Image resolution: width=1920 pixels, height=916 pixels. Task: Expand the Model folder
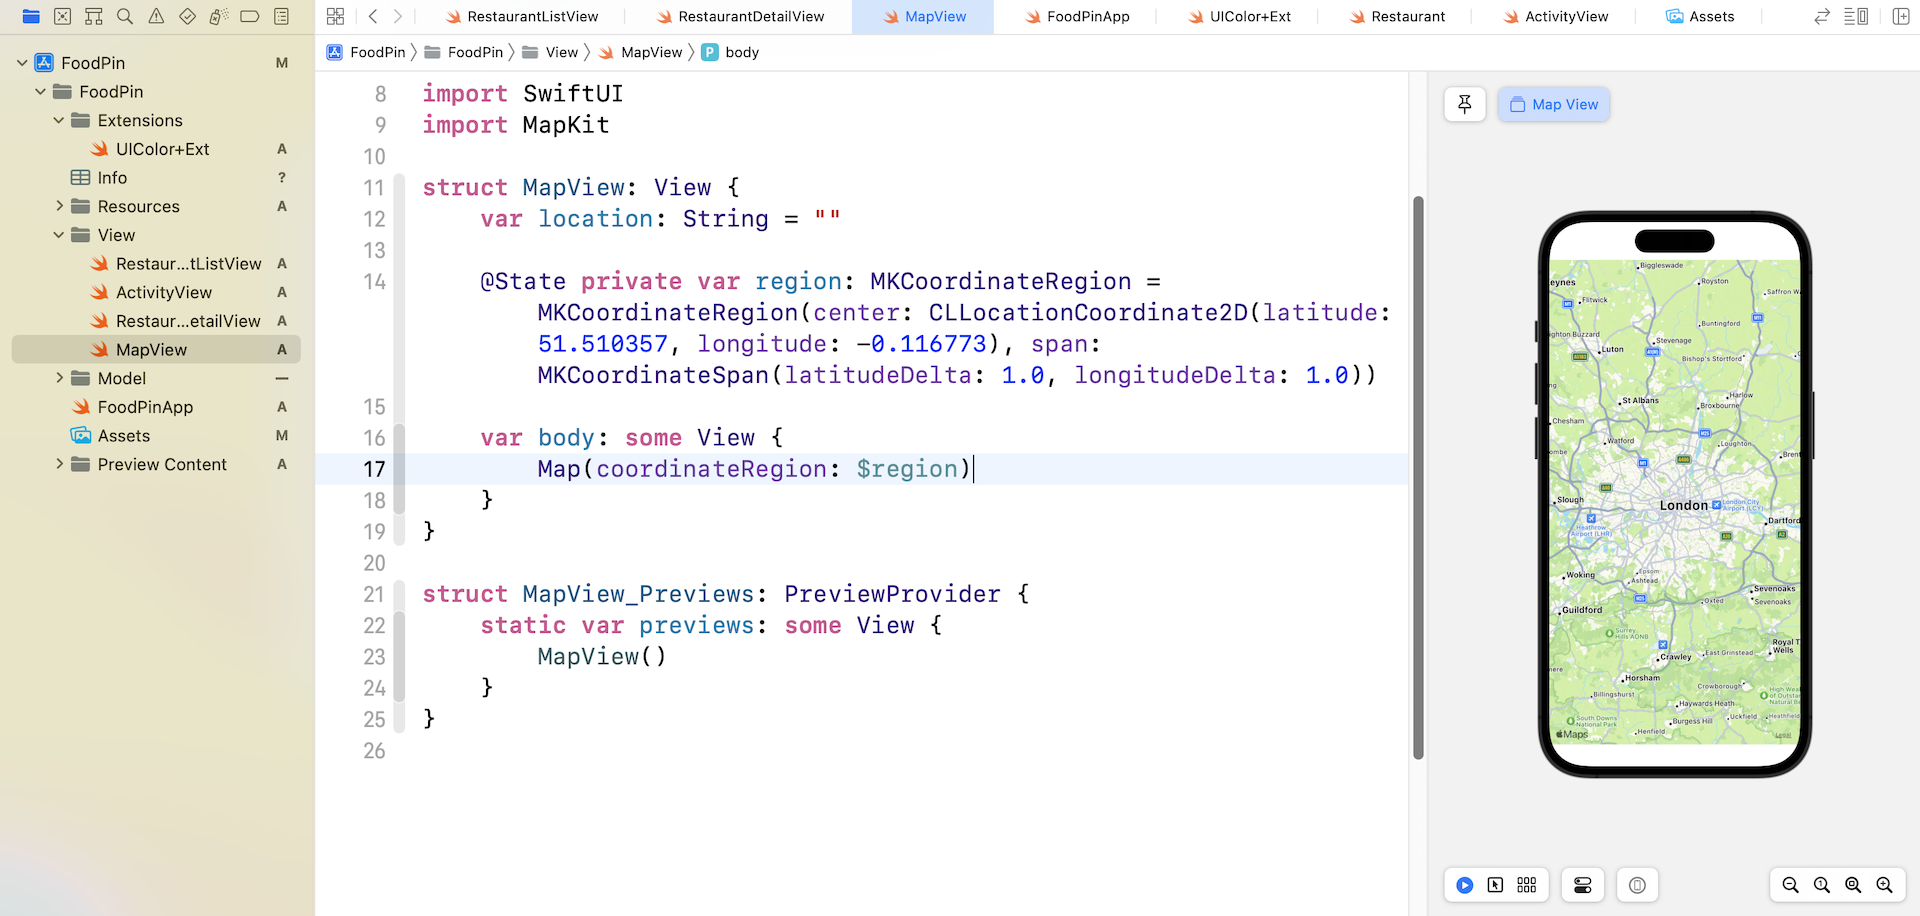[59, 378]
